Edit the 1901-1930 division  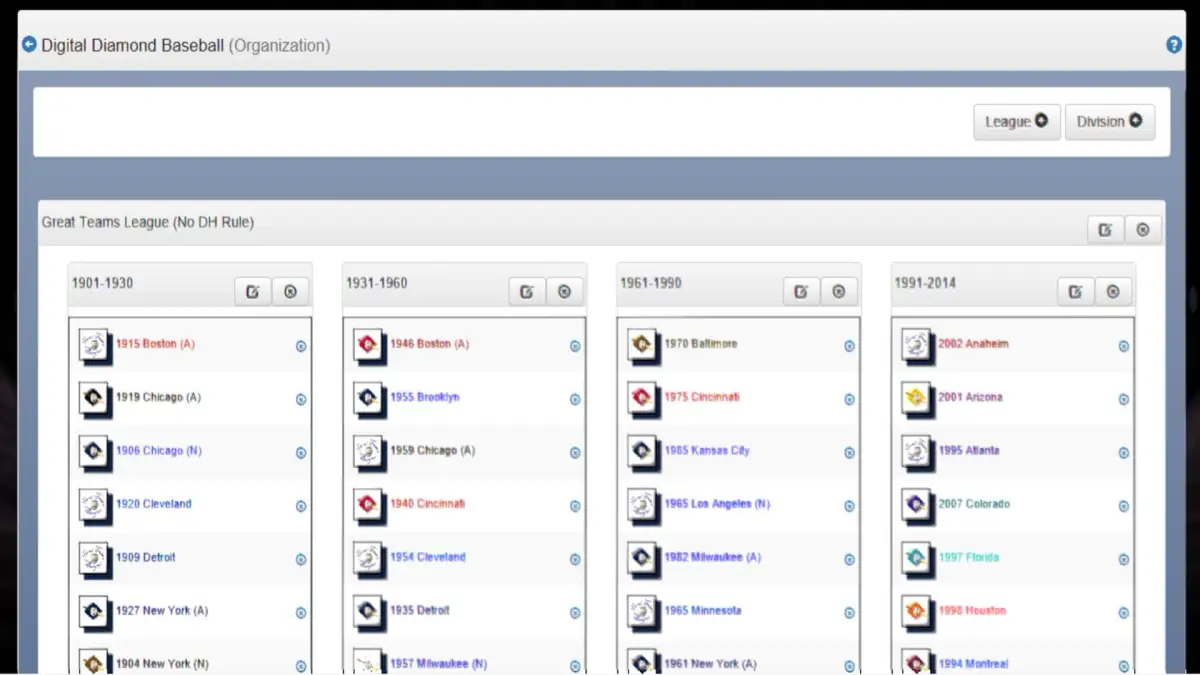(x=252, y=291)
